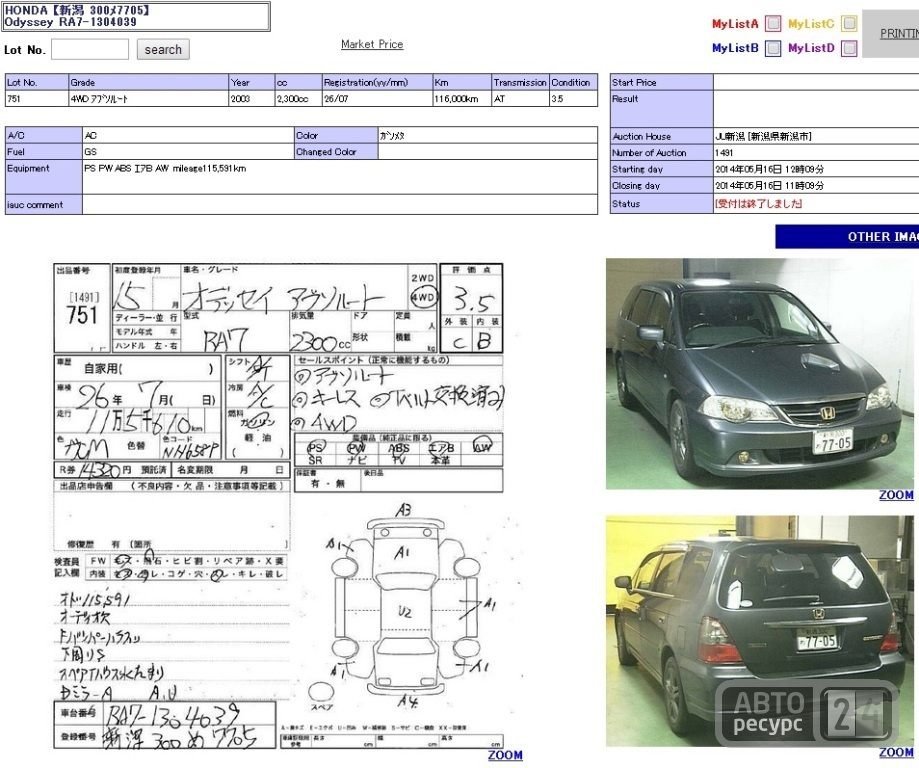The height and width of the screenshot is (768, 919).
Task: Check the MyListC checkbox
Action: [x=849, y=23]
